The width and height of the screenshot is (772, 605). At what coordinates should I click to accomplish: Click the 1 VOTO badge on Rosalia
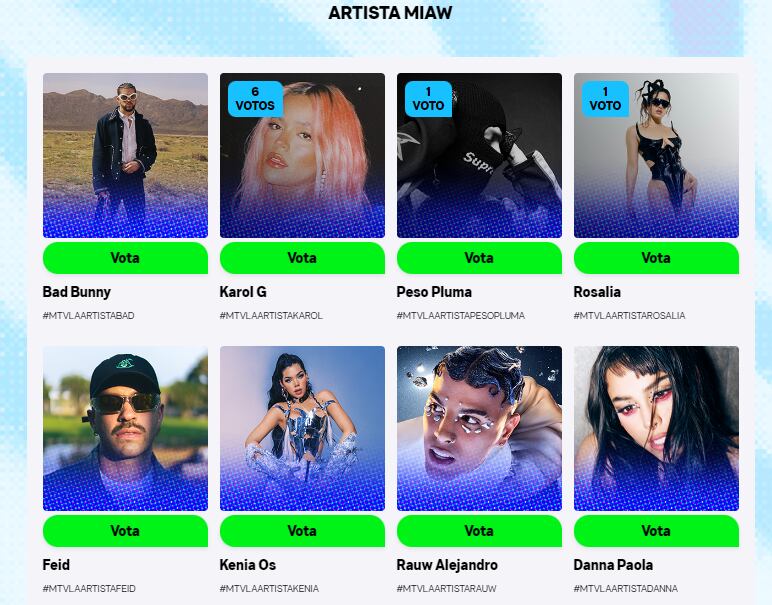pyautogui.click(x=605, y=99)
